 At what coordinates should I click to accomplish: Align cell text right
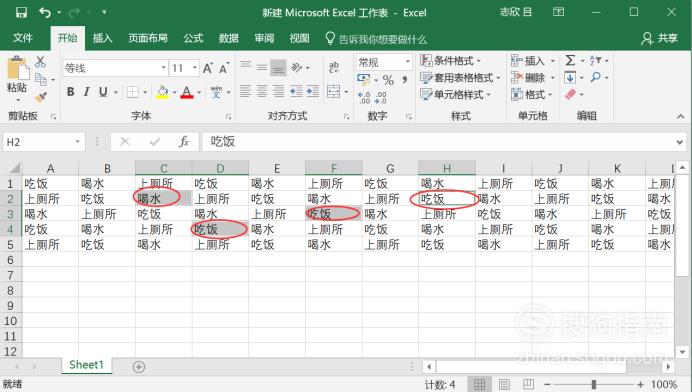pos(278,91)
